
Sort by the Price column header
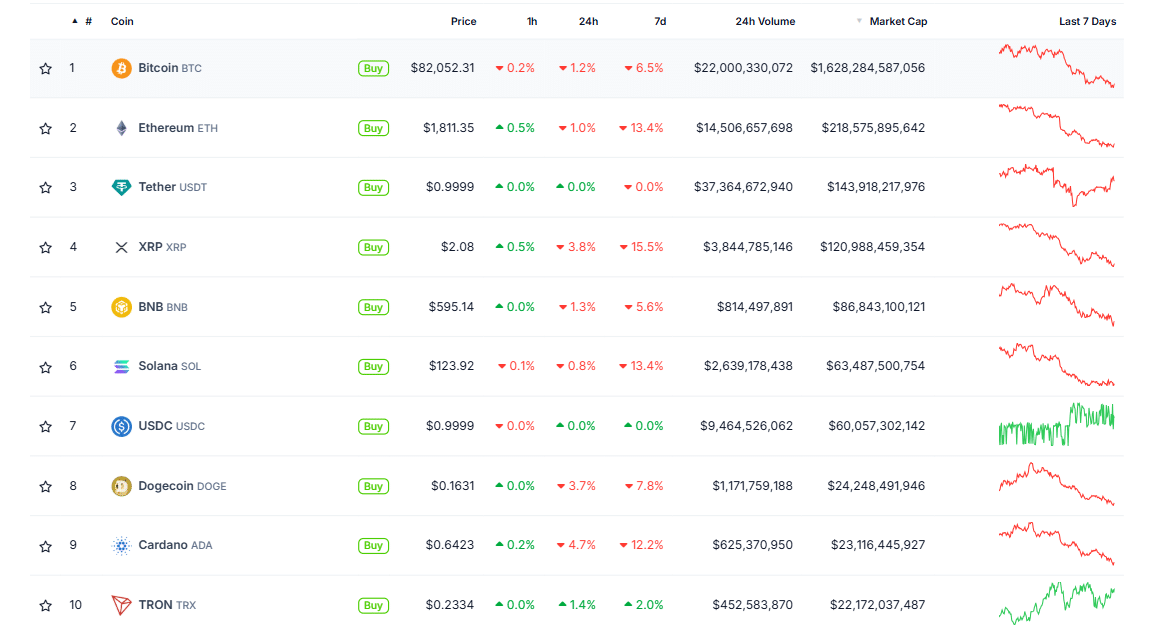(463, 21)
